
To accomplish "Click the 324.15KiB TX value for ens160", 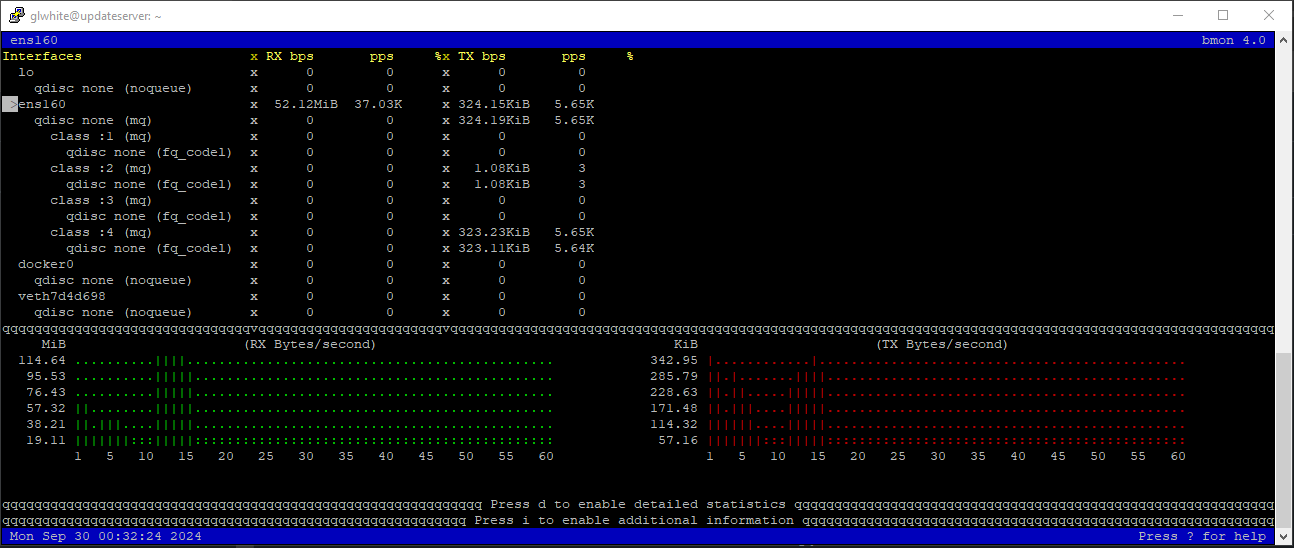I will pyautogui.click(x=494, y=104).
